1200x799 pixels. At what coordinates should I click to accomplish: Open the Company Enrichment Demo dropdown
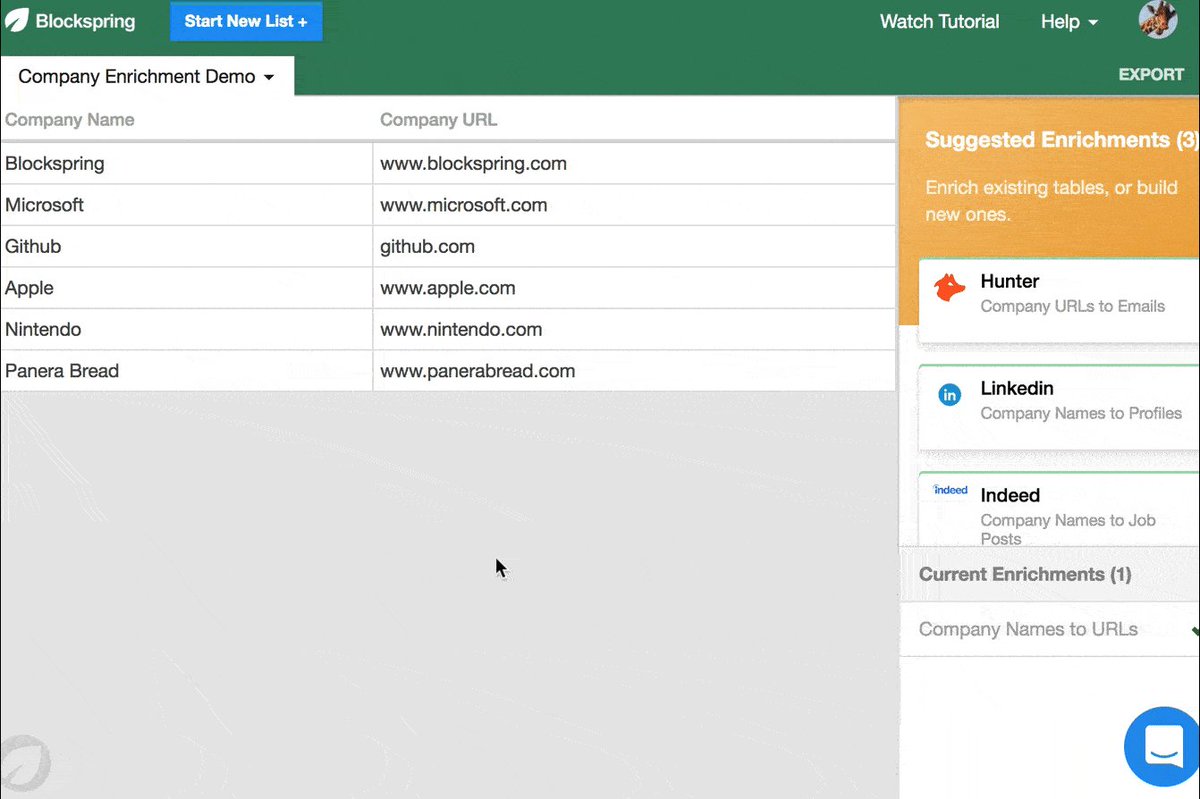[x=146, y=77]
